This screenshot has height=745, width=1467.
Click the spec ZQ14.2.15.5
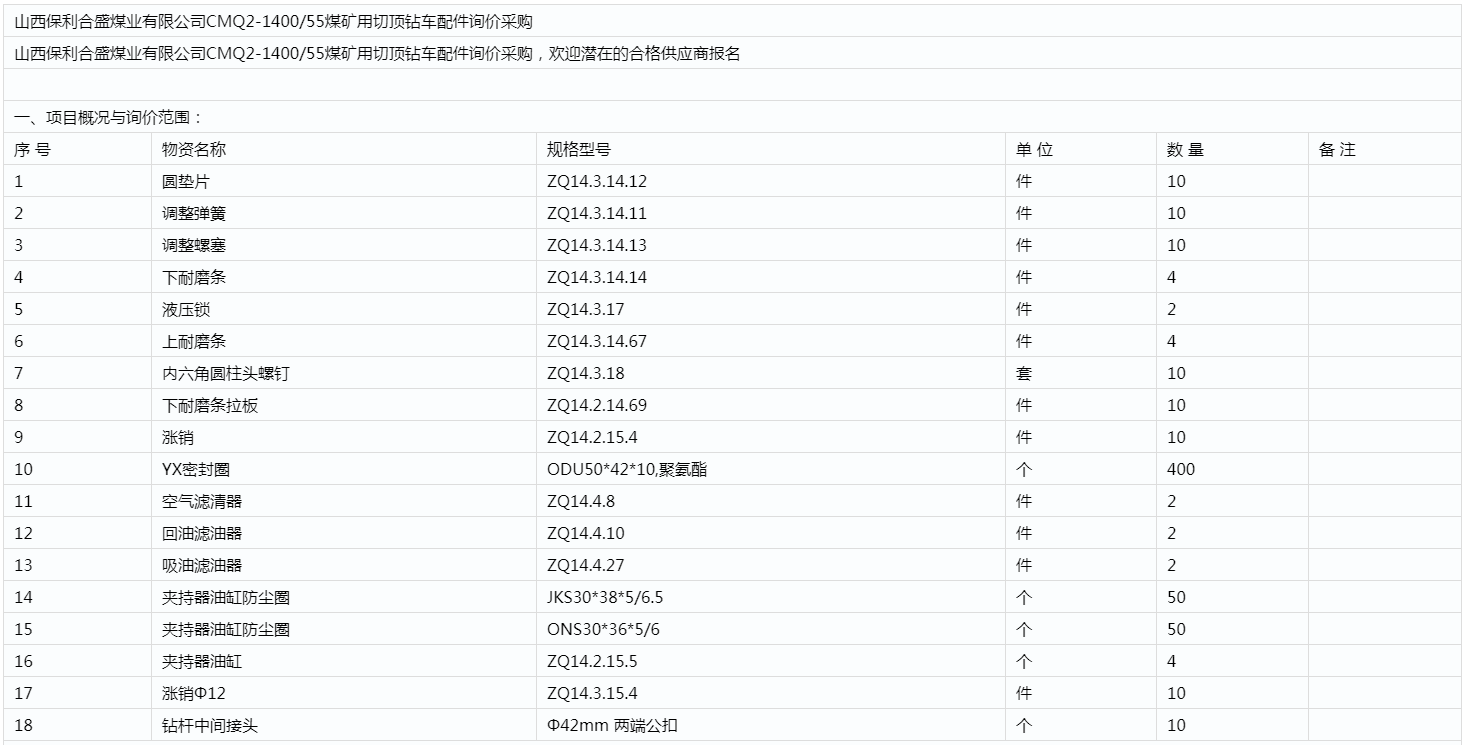pos(593,662)
